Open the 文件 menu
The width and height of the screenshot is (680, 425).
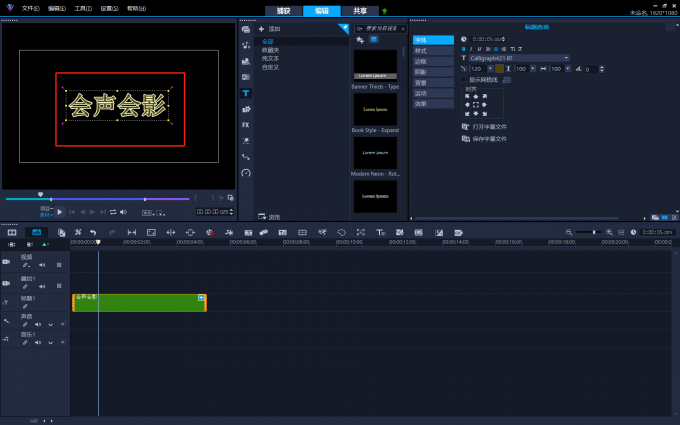tap(30, 7)
